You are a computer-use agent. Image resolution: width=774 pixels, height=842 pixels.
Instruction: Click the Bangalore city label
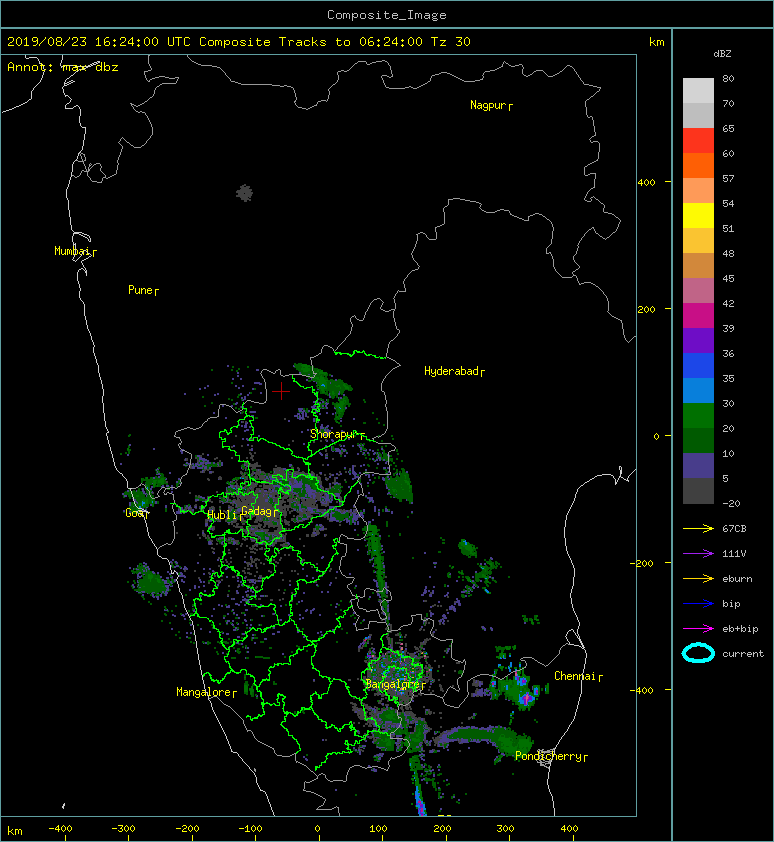pyautogui.click(x=392, y=684)
